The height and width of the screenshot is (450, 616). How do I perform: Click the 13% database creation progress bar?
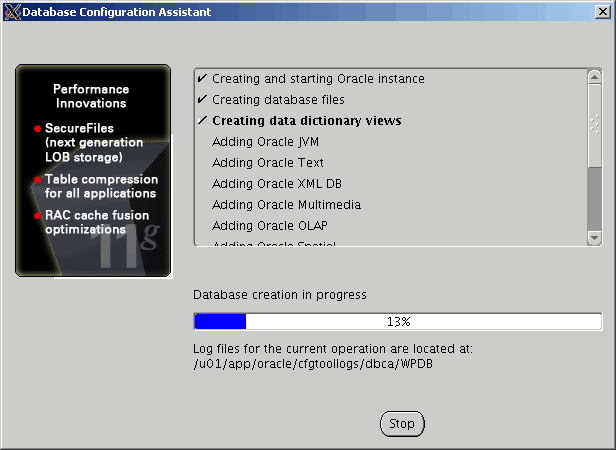tap(397, 321)
